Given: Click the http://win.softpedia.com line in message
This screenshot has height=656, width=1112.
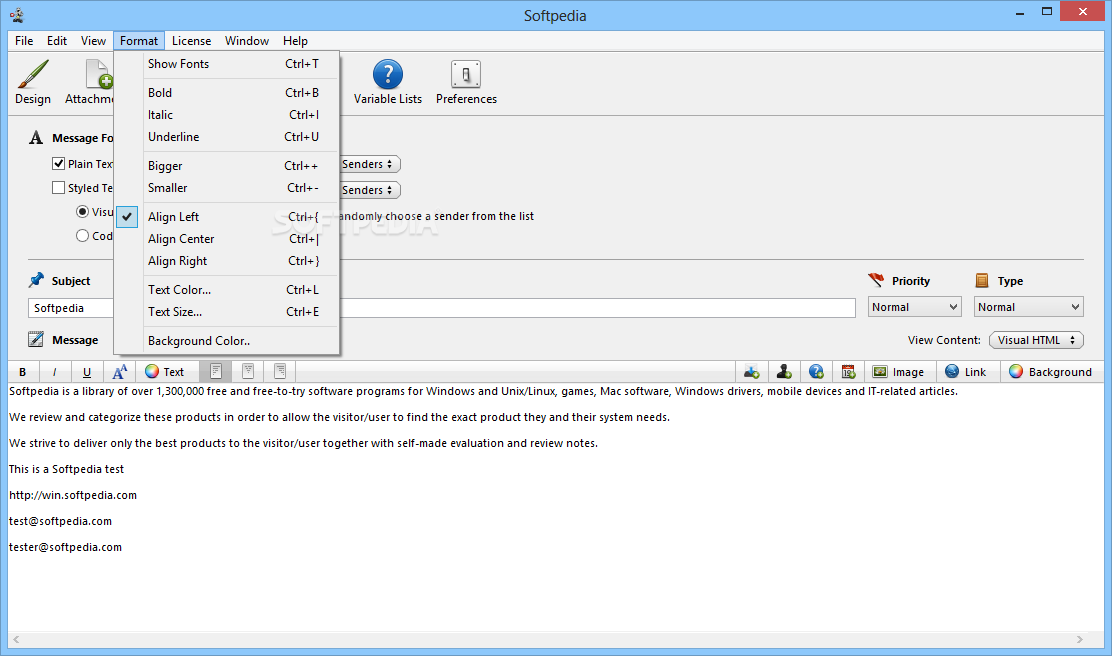Looking at the screenshot, I should 73,495.
